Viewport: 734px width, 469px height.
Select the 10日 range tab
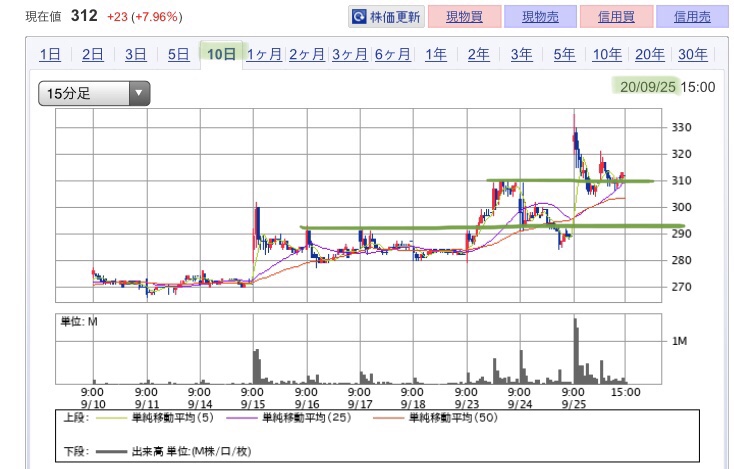[221, 54]
